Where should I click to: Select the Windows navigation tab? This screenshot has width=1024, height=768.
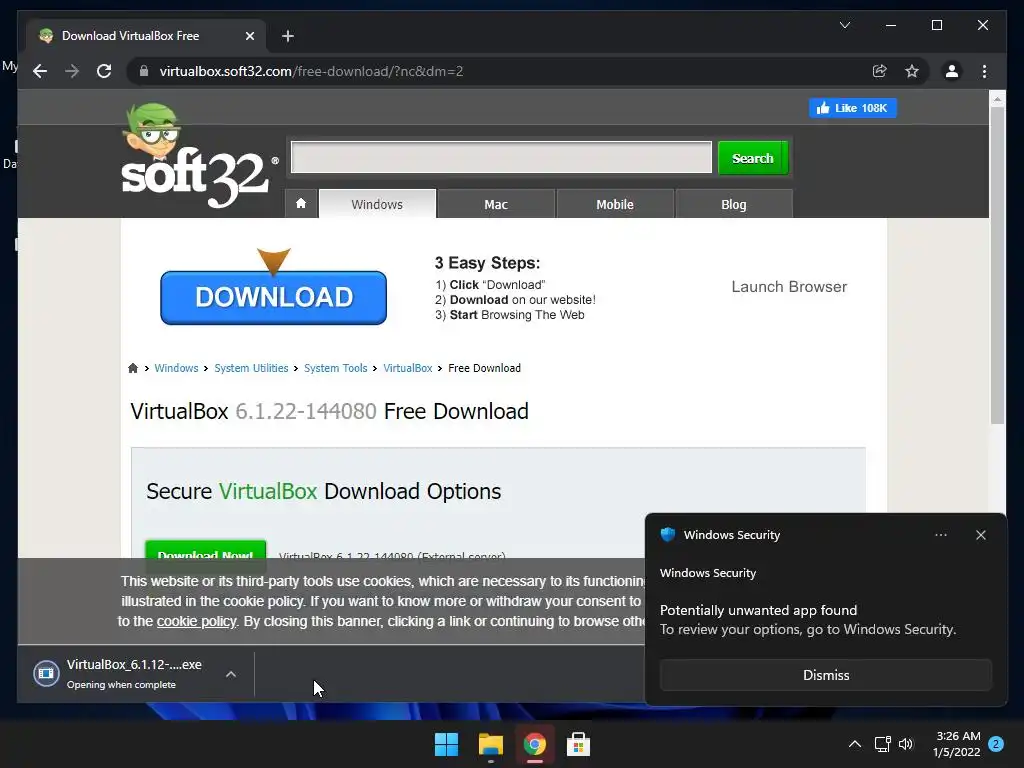(x=377, y=204)
